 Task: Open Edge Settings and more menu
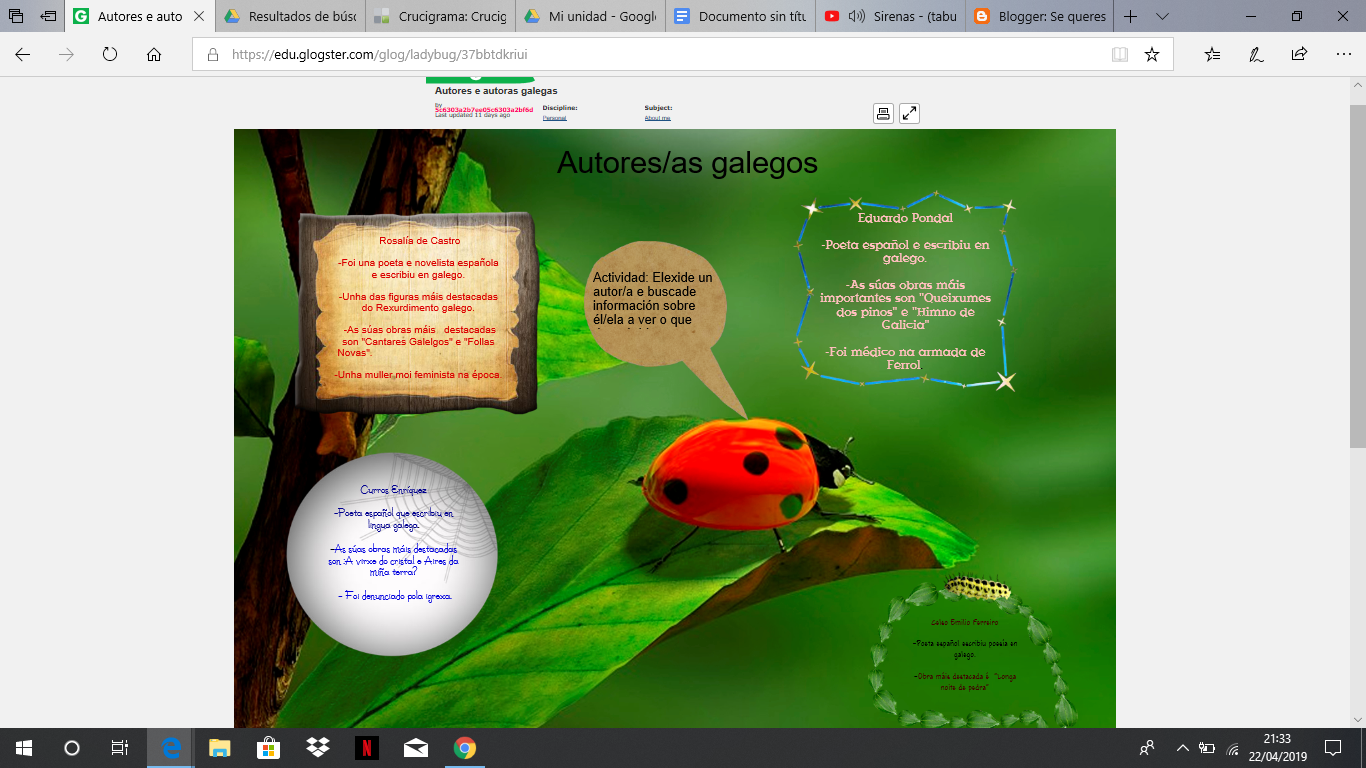tap(1343, 55)
